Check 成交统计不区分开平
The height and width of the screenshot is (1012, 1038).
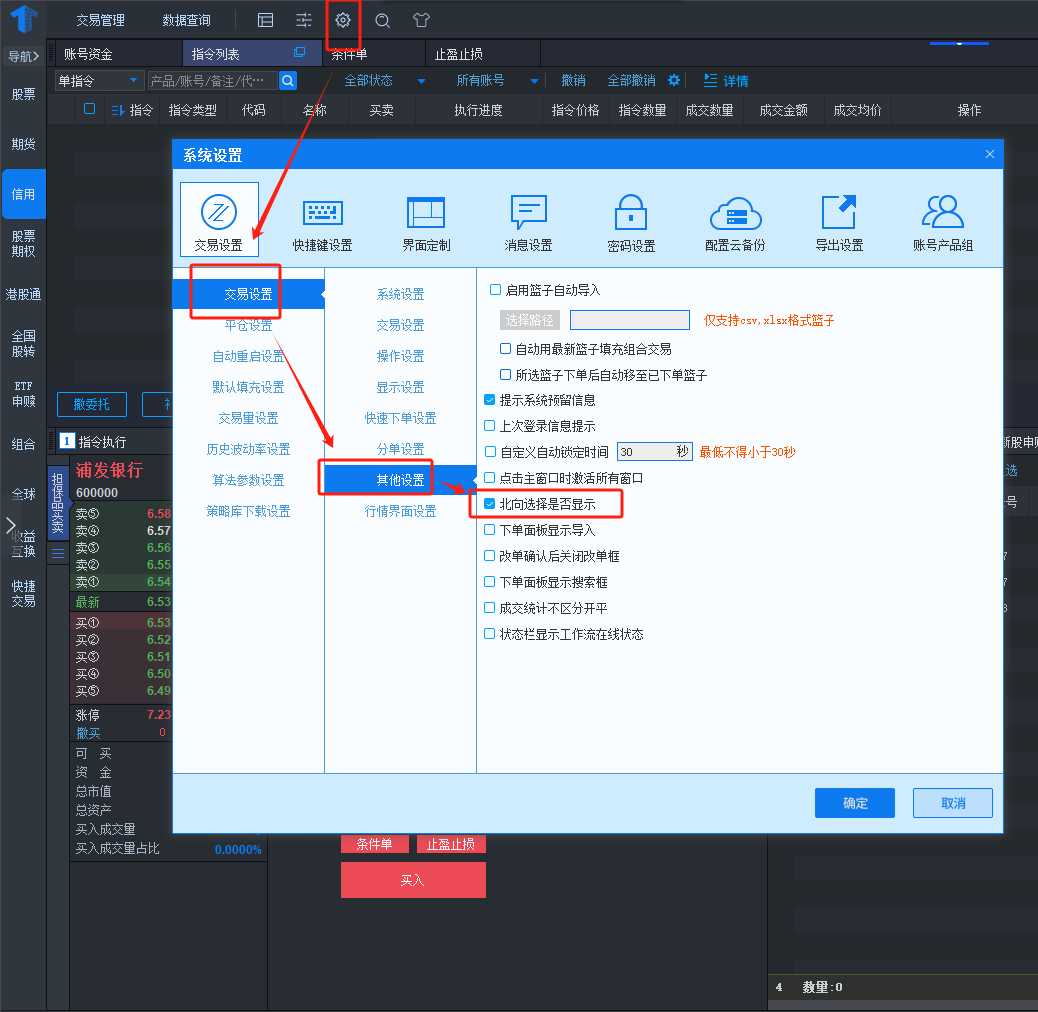pyautogui.click(x=490, y=608)
